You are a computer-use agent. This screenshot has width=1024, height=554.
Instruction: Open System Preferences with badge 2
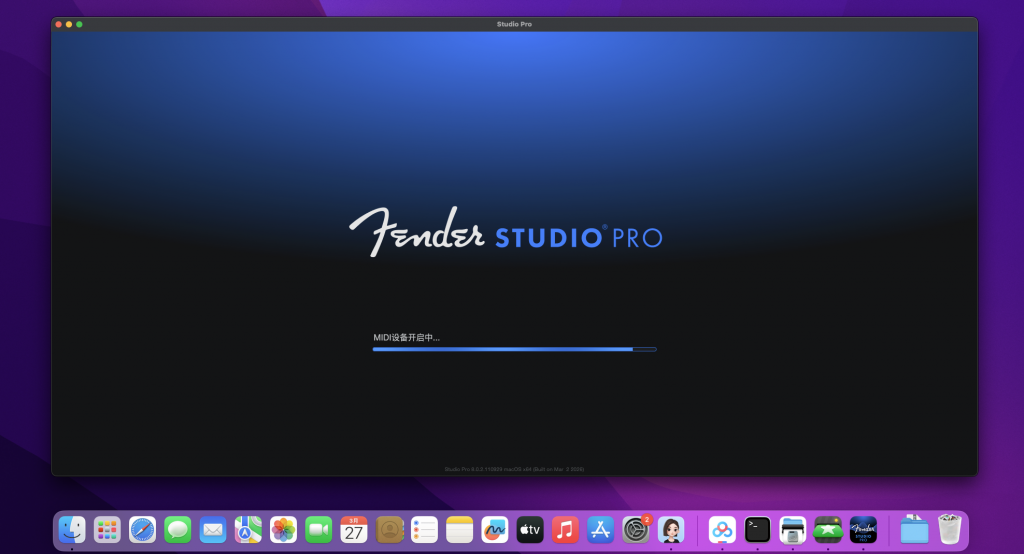(636, 529)
